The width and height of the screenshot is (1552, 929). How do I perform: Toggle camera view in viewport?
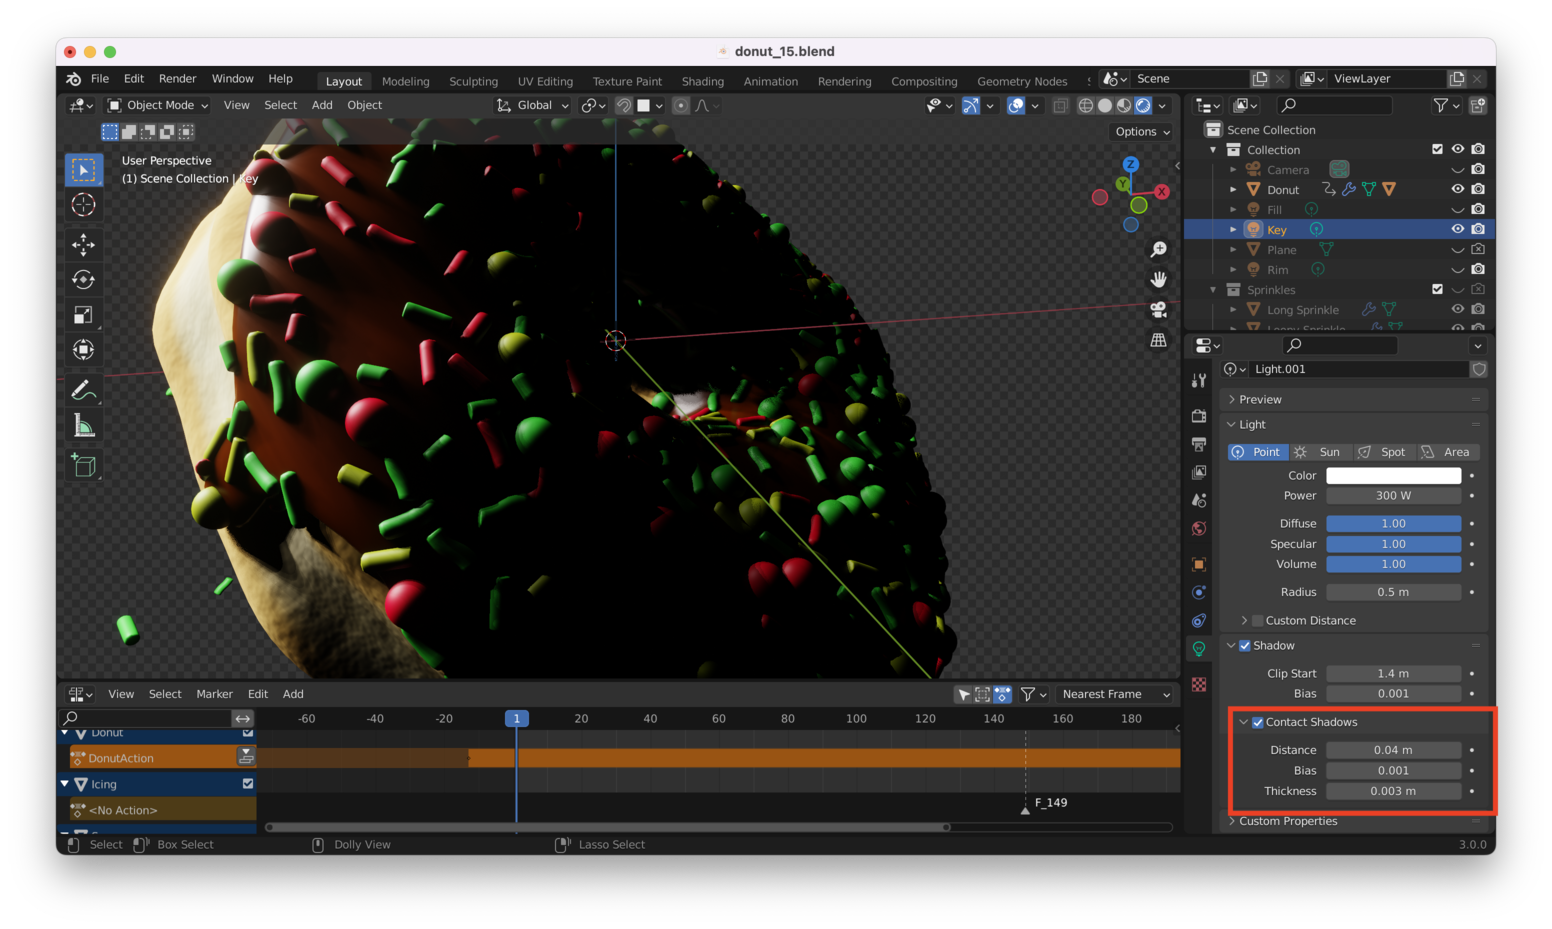click(1158, 310)
